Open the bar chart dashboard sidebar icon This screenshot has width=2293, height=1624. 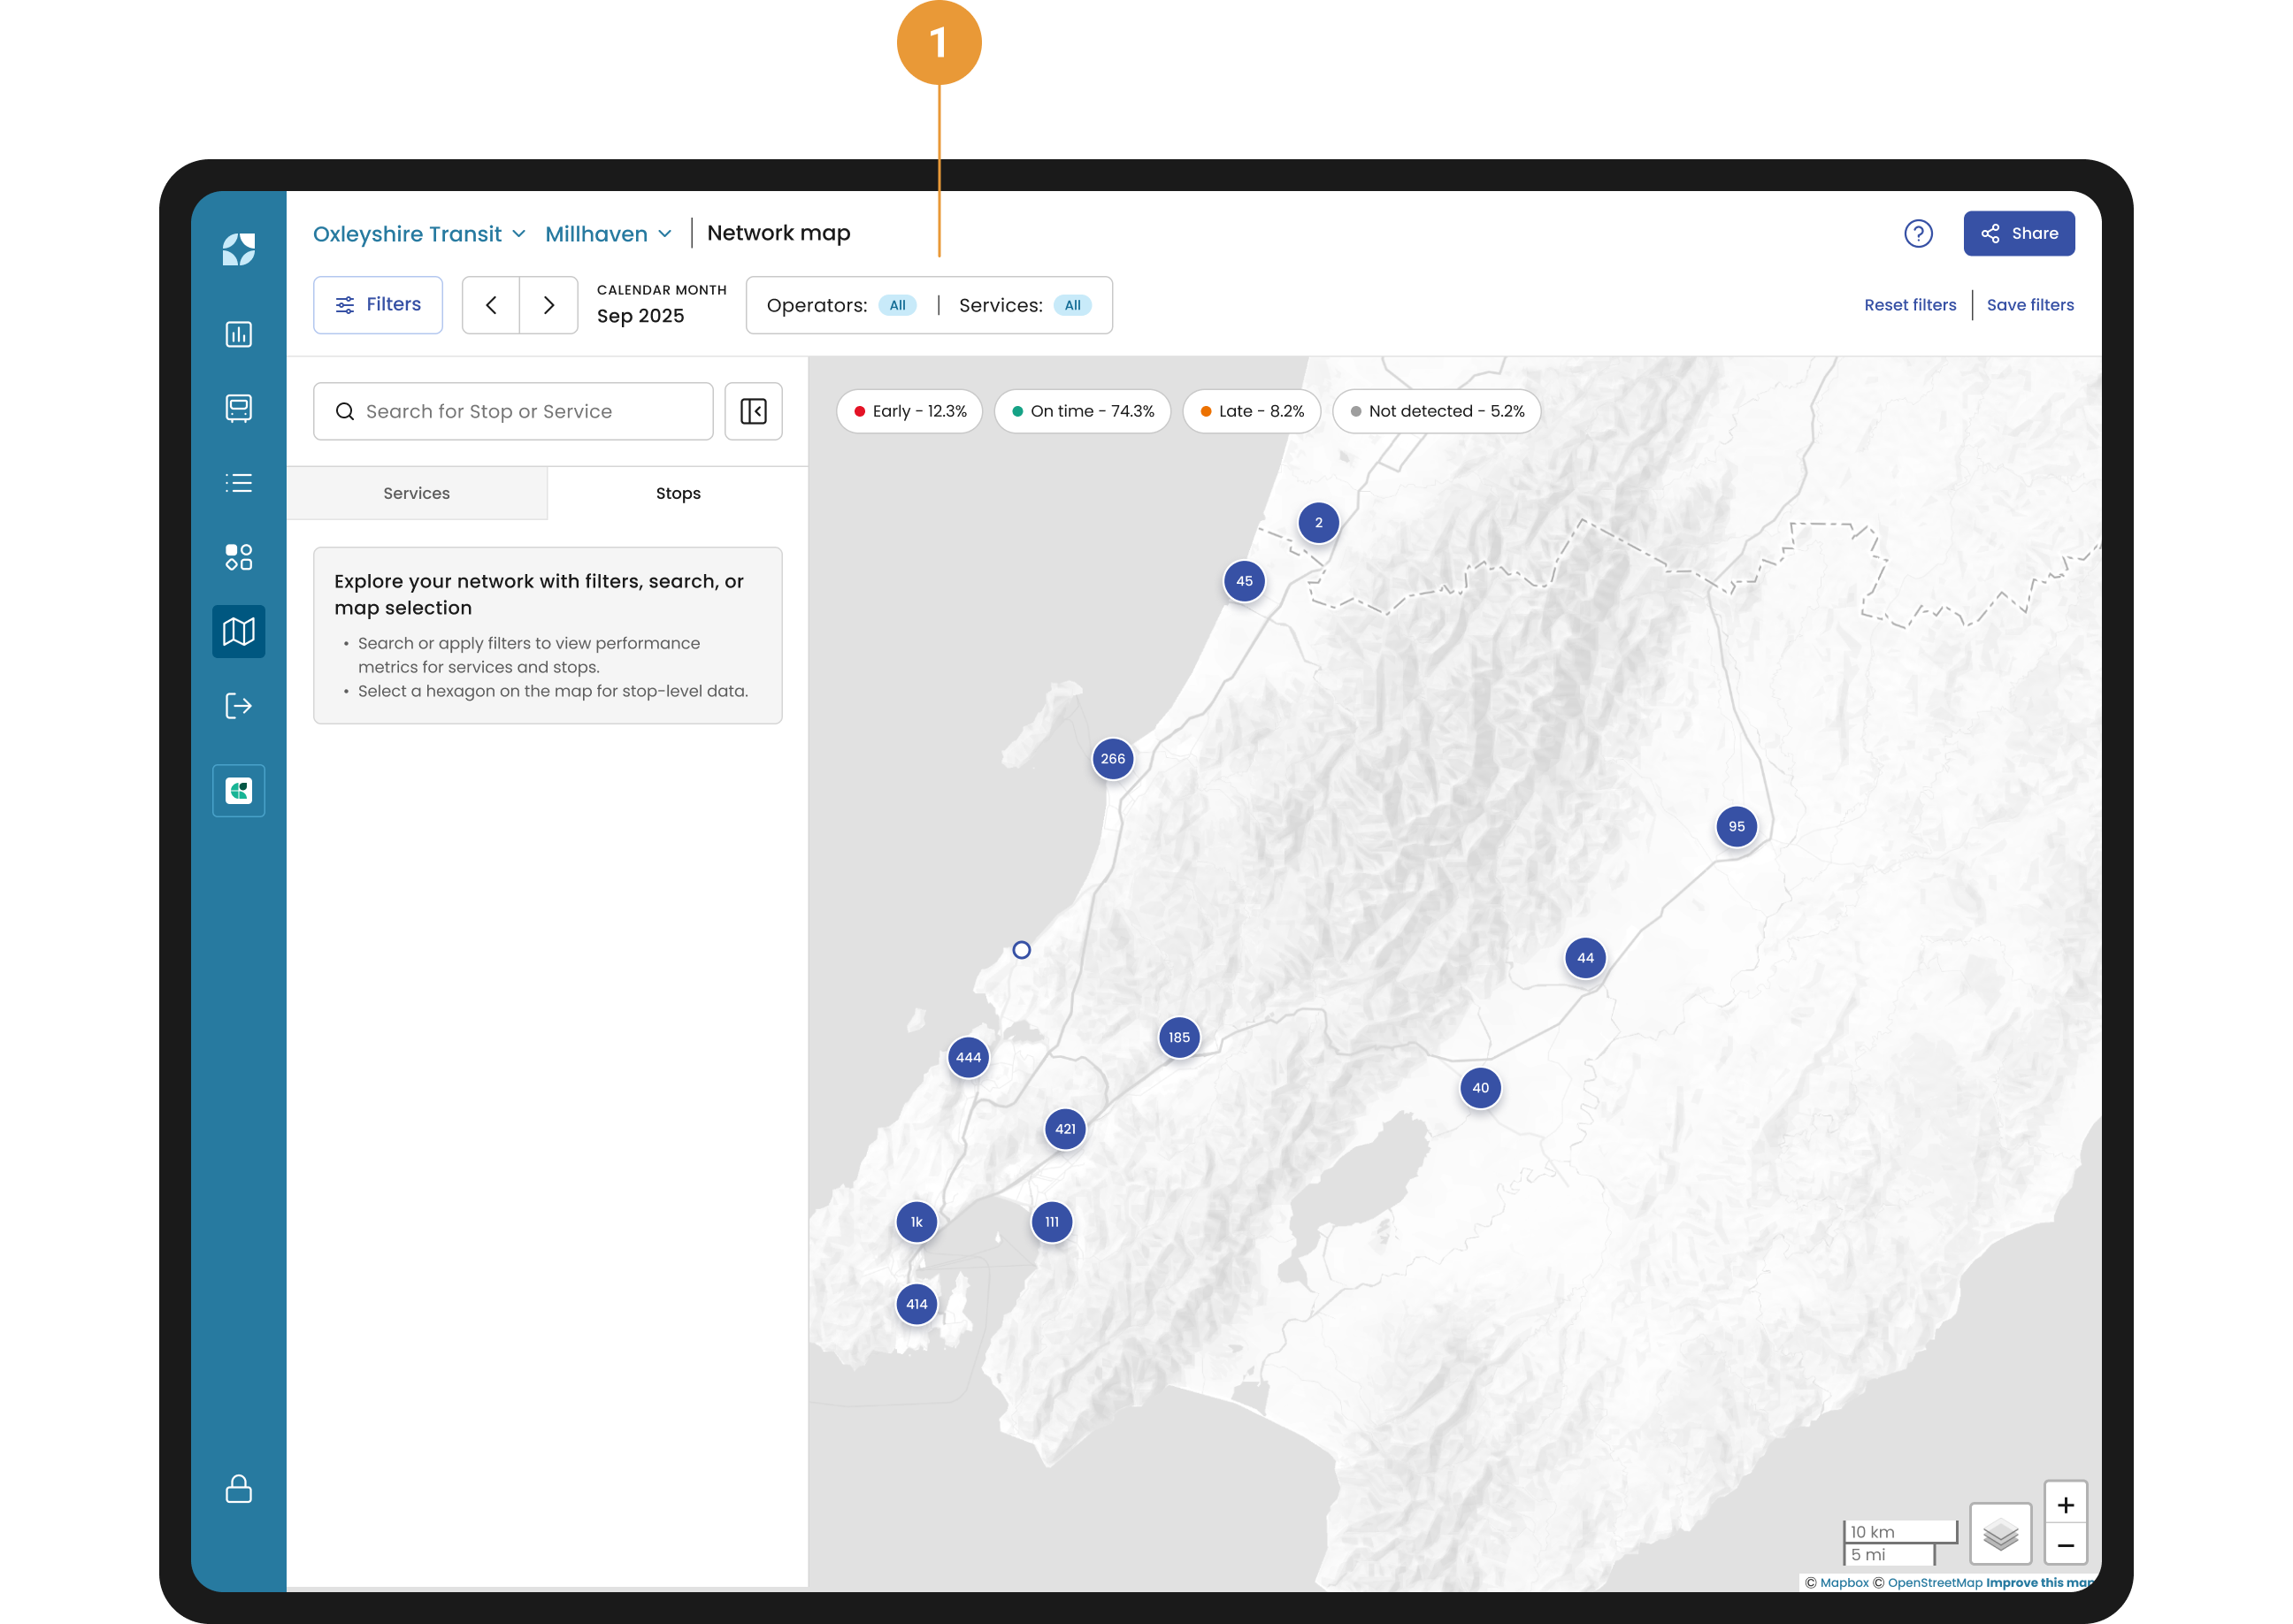coord(238,334)
